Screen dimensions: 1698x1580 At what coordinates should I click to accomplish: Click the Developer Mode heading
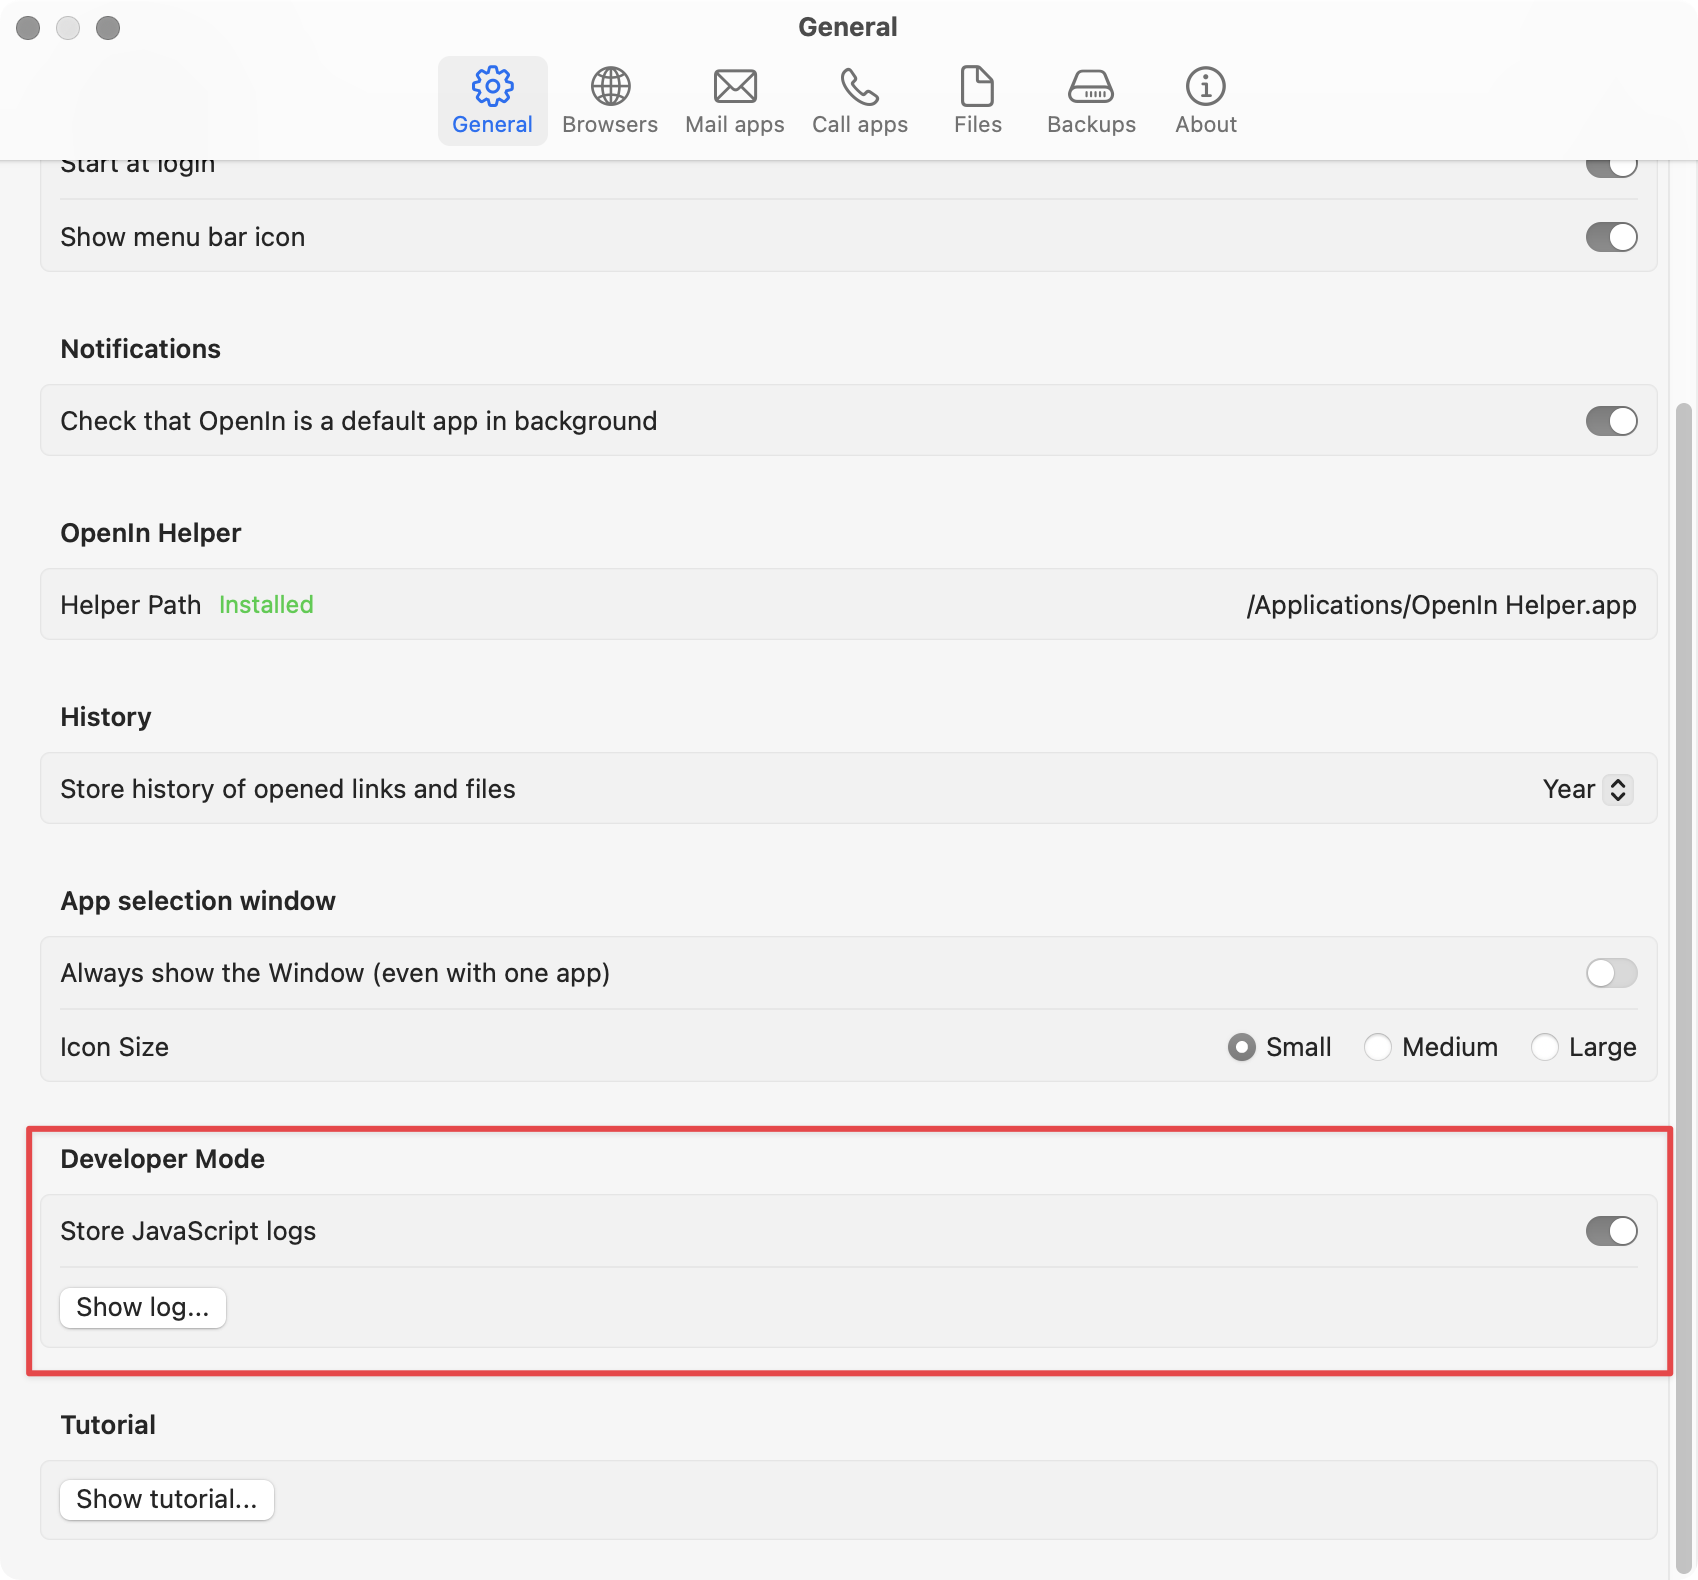(163, 1159)
